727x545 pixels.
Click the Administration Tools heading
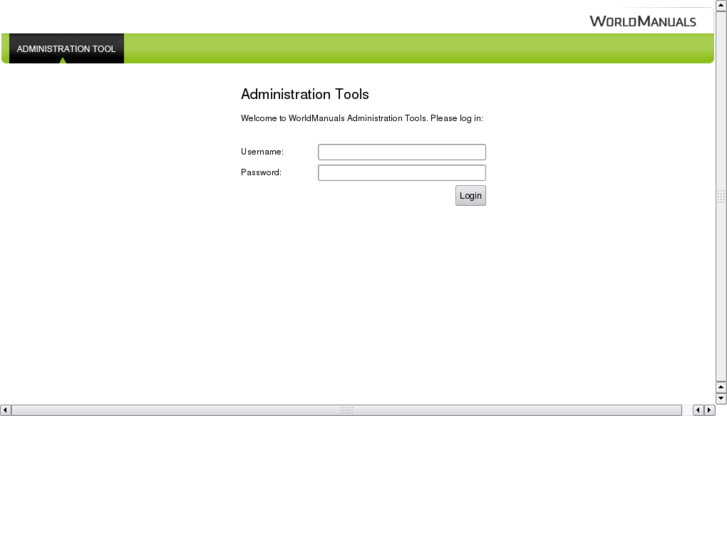tap(305, 94)
